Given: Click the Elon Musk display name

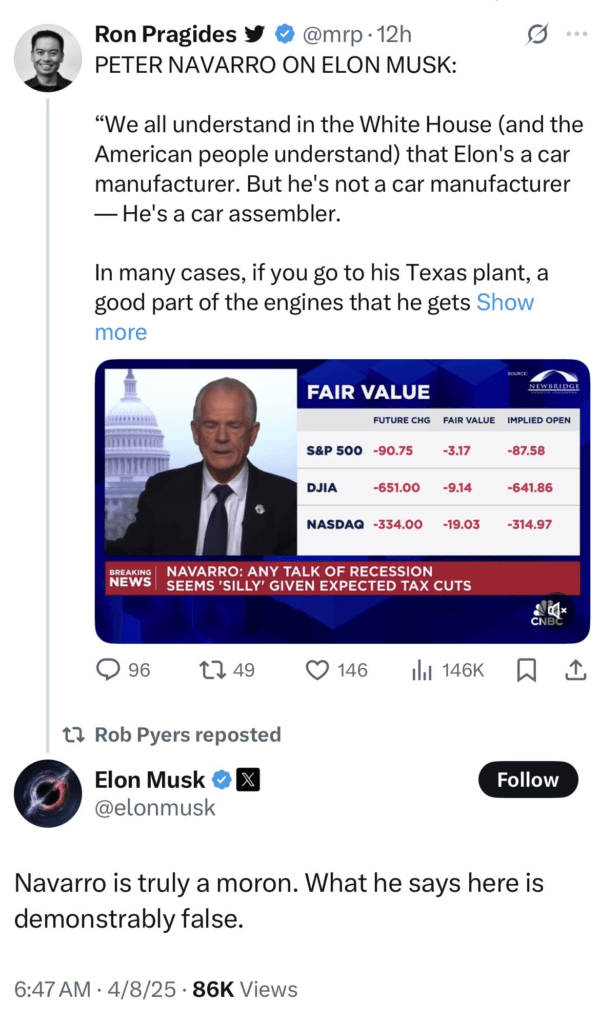Looking at the screenshot, I should coord(150,779).
